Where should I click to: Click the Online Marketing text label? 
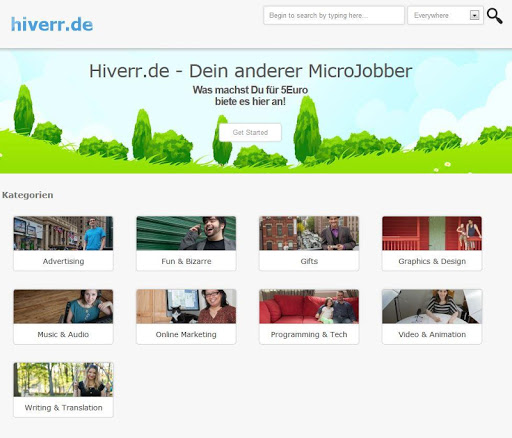(186, 334)
